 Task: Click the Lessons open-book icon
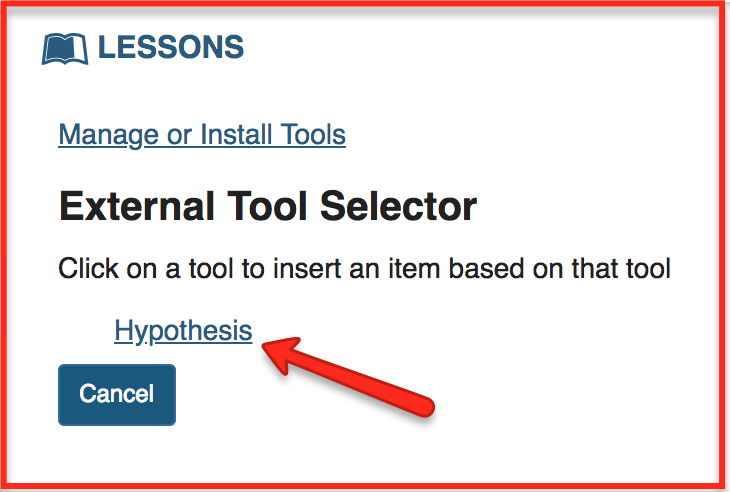click(65, 48)
